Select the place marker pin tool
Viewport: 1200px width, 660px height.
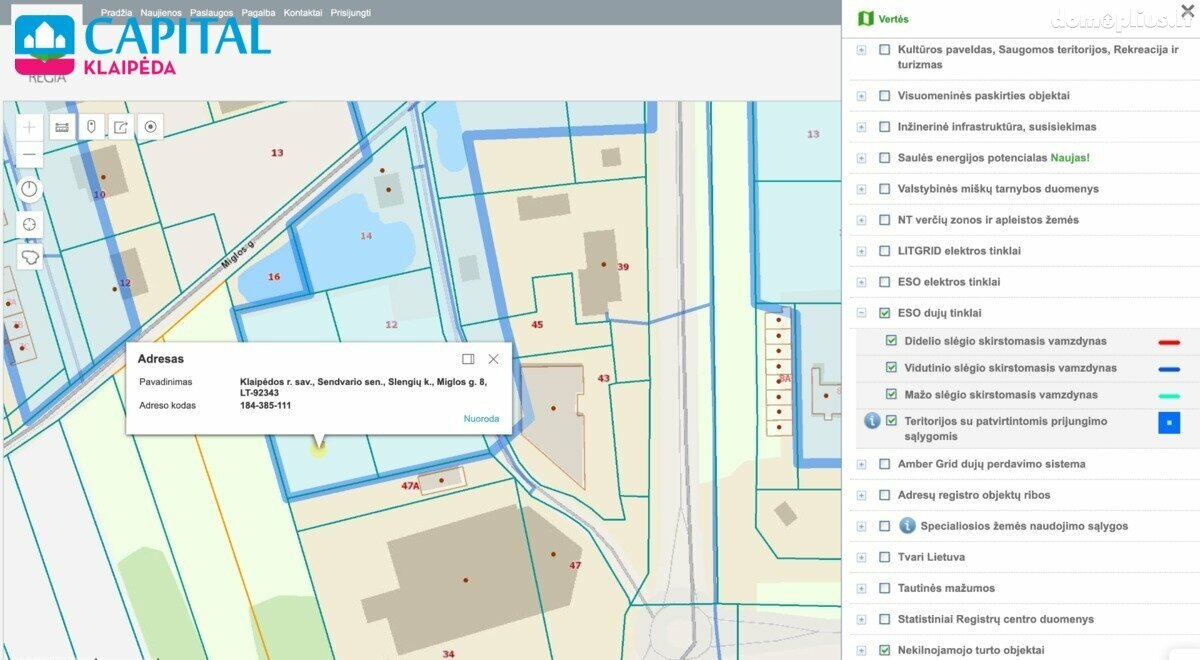point(91,127)
